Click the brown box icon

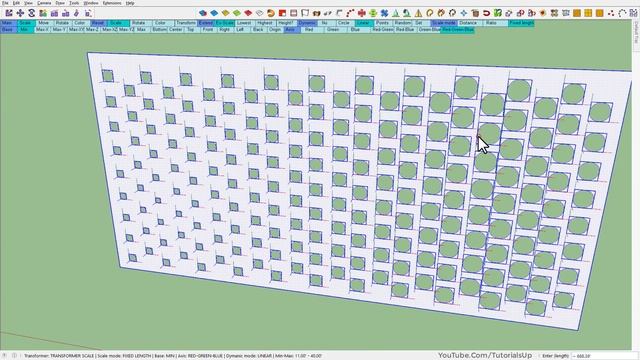(475, 13)
